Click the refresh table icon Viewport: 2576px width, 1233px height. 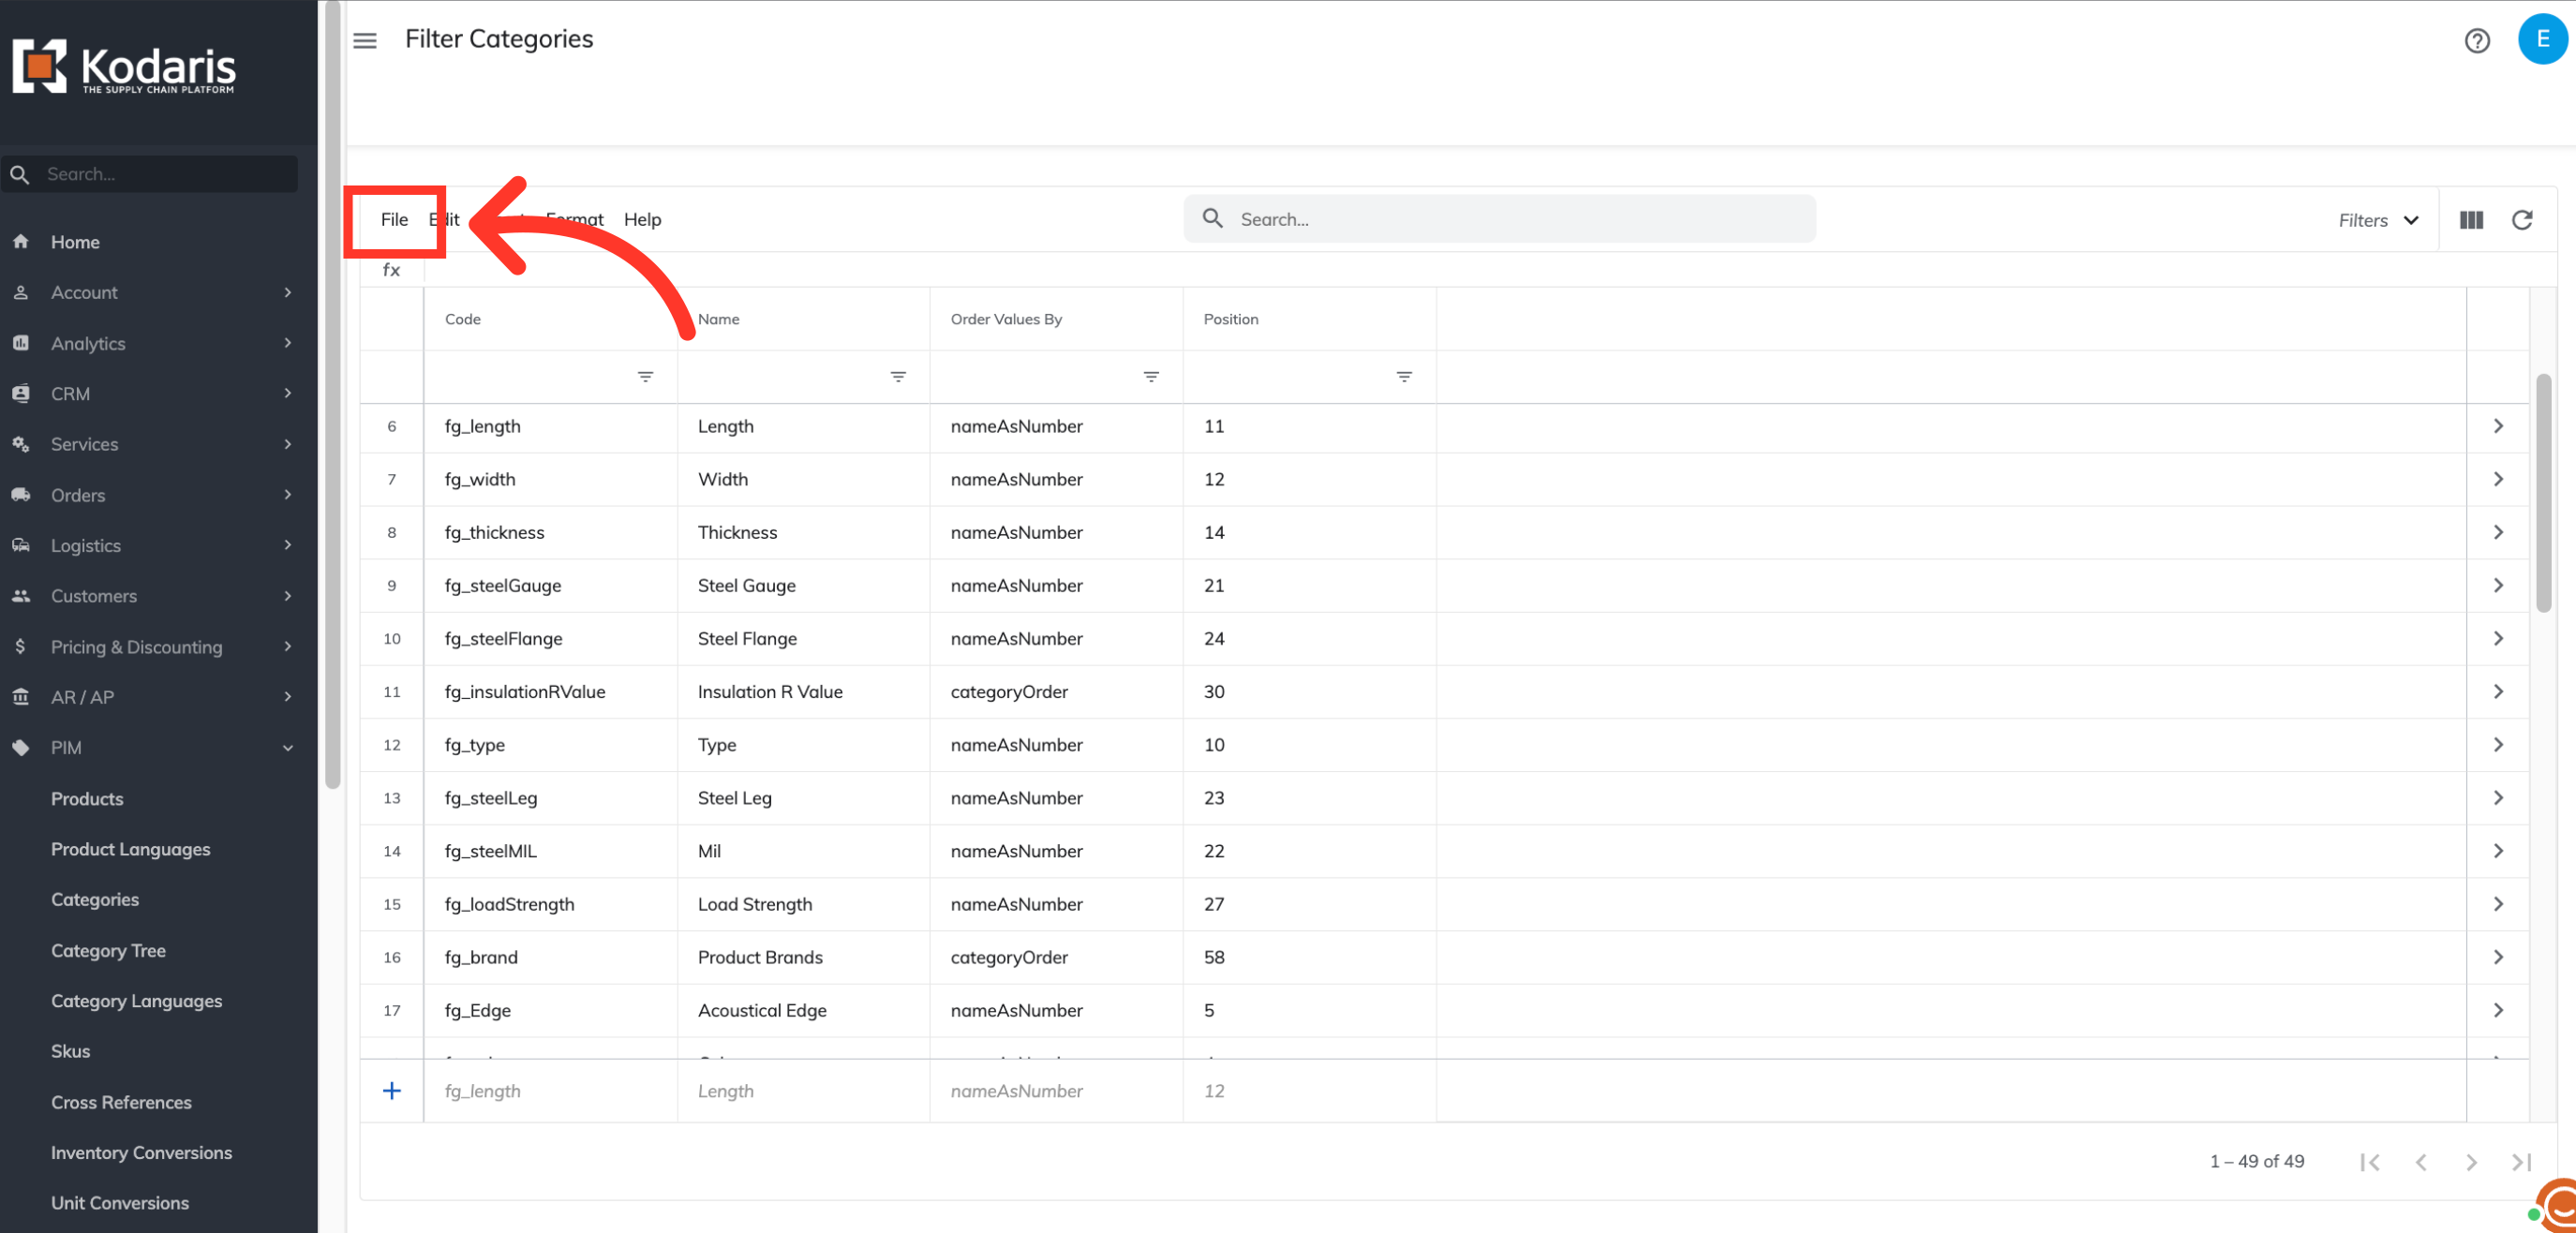tap(2521, 219)
